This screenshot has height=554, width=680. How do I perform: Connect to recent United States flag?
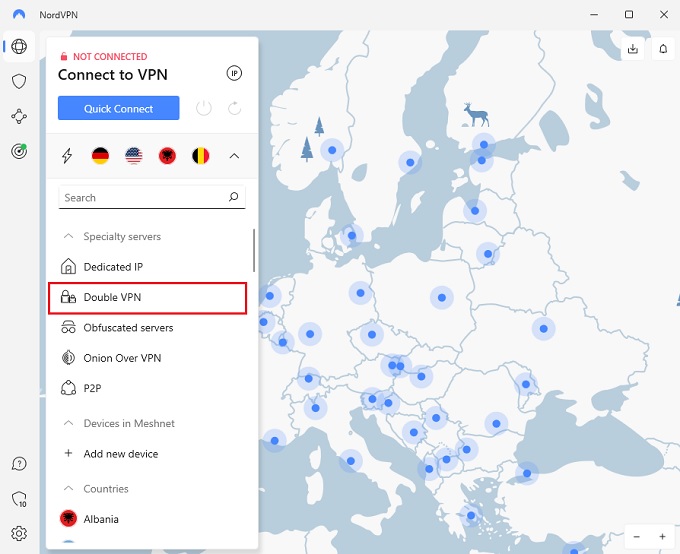(134, 156)
